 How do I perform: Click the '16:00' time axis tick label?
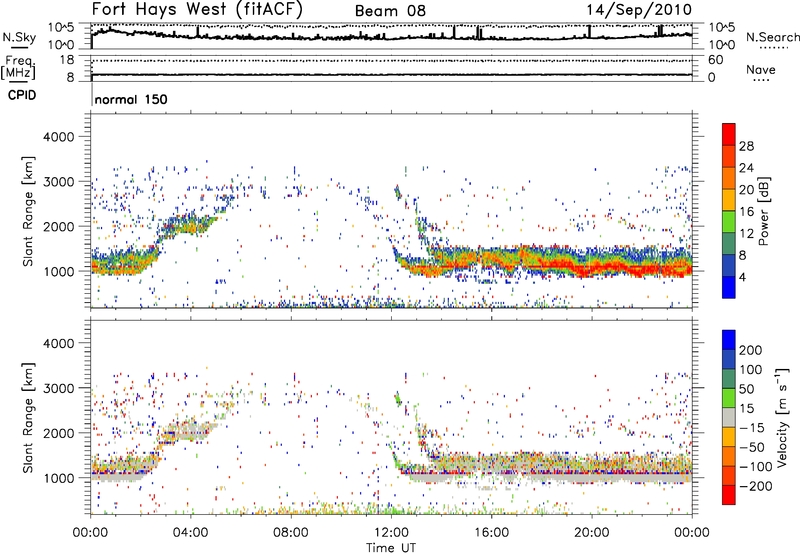point(491,533)
